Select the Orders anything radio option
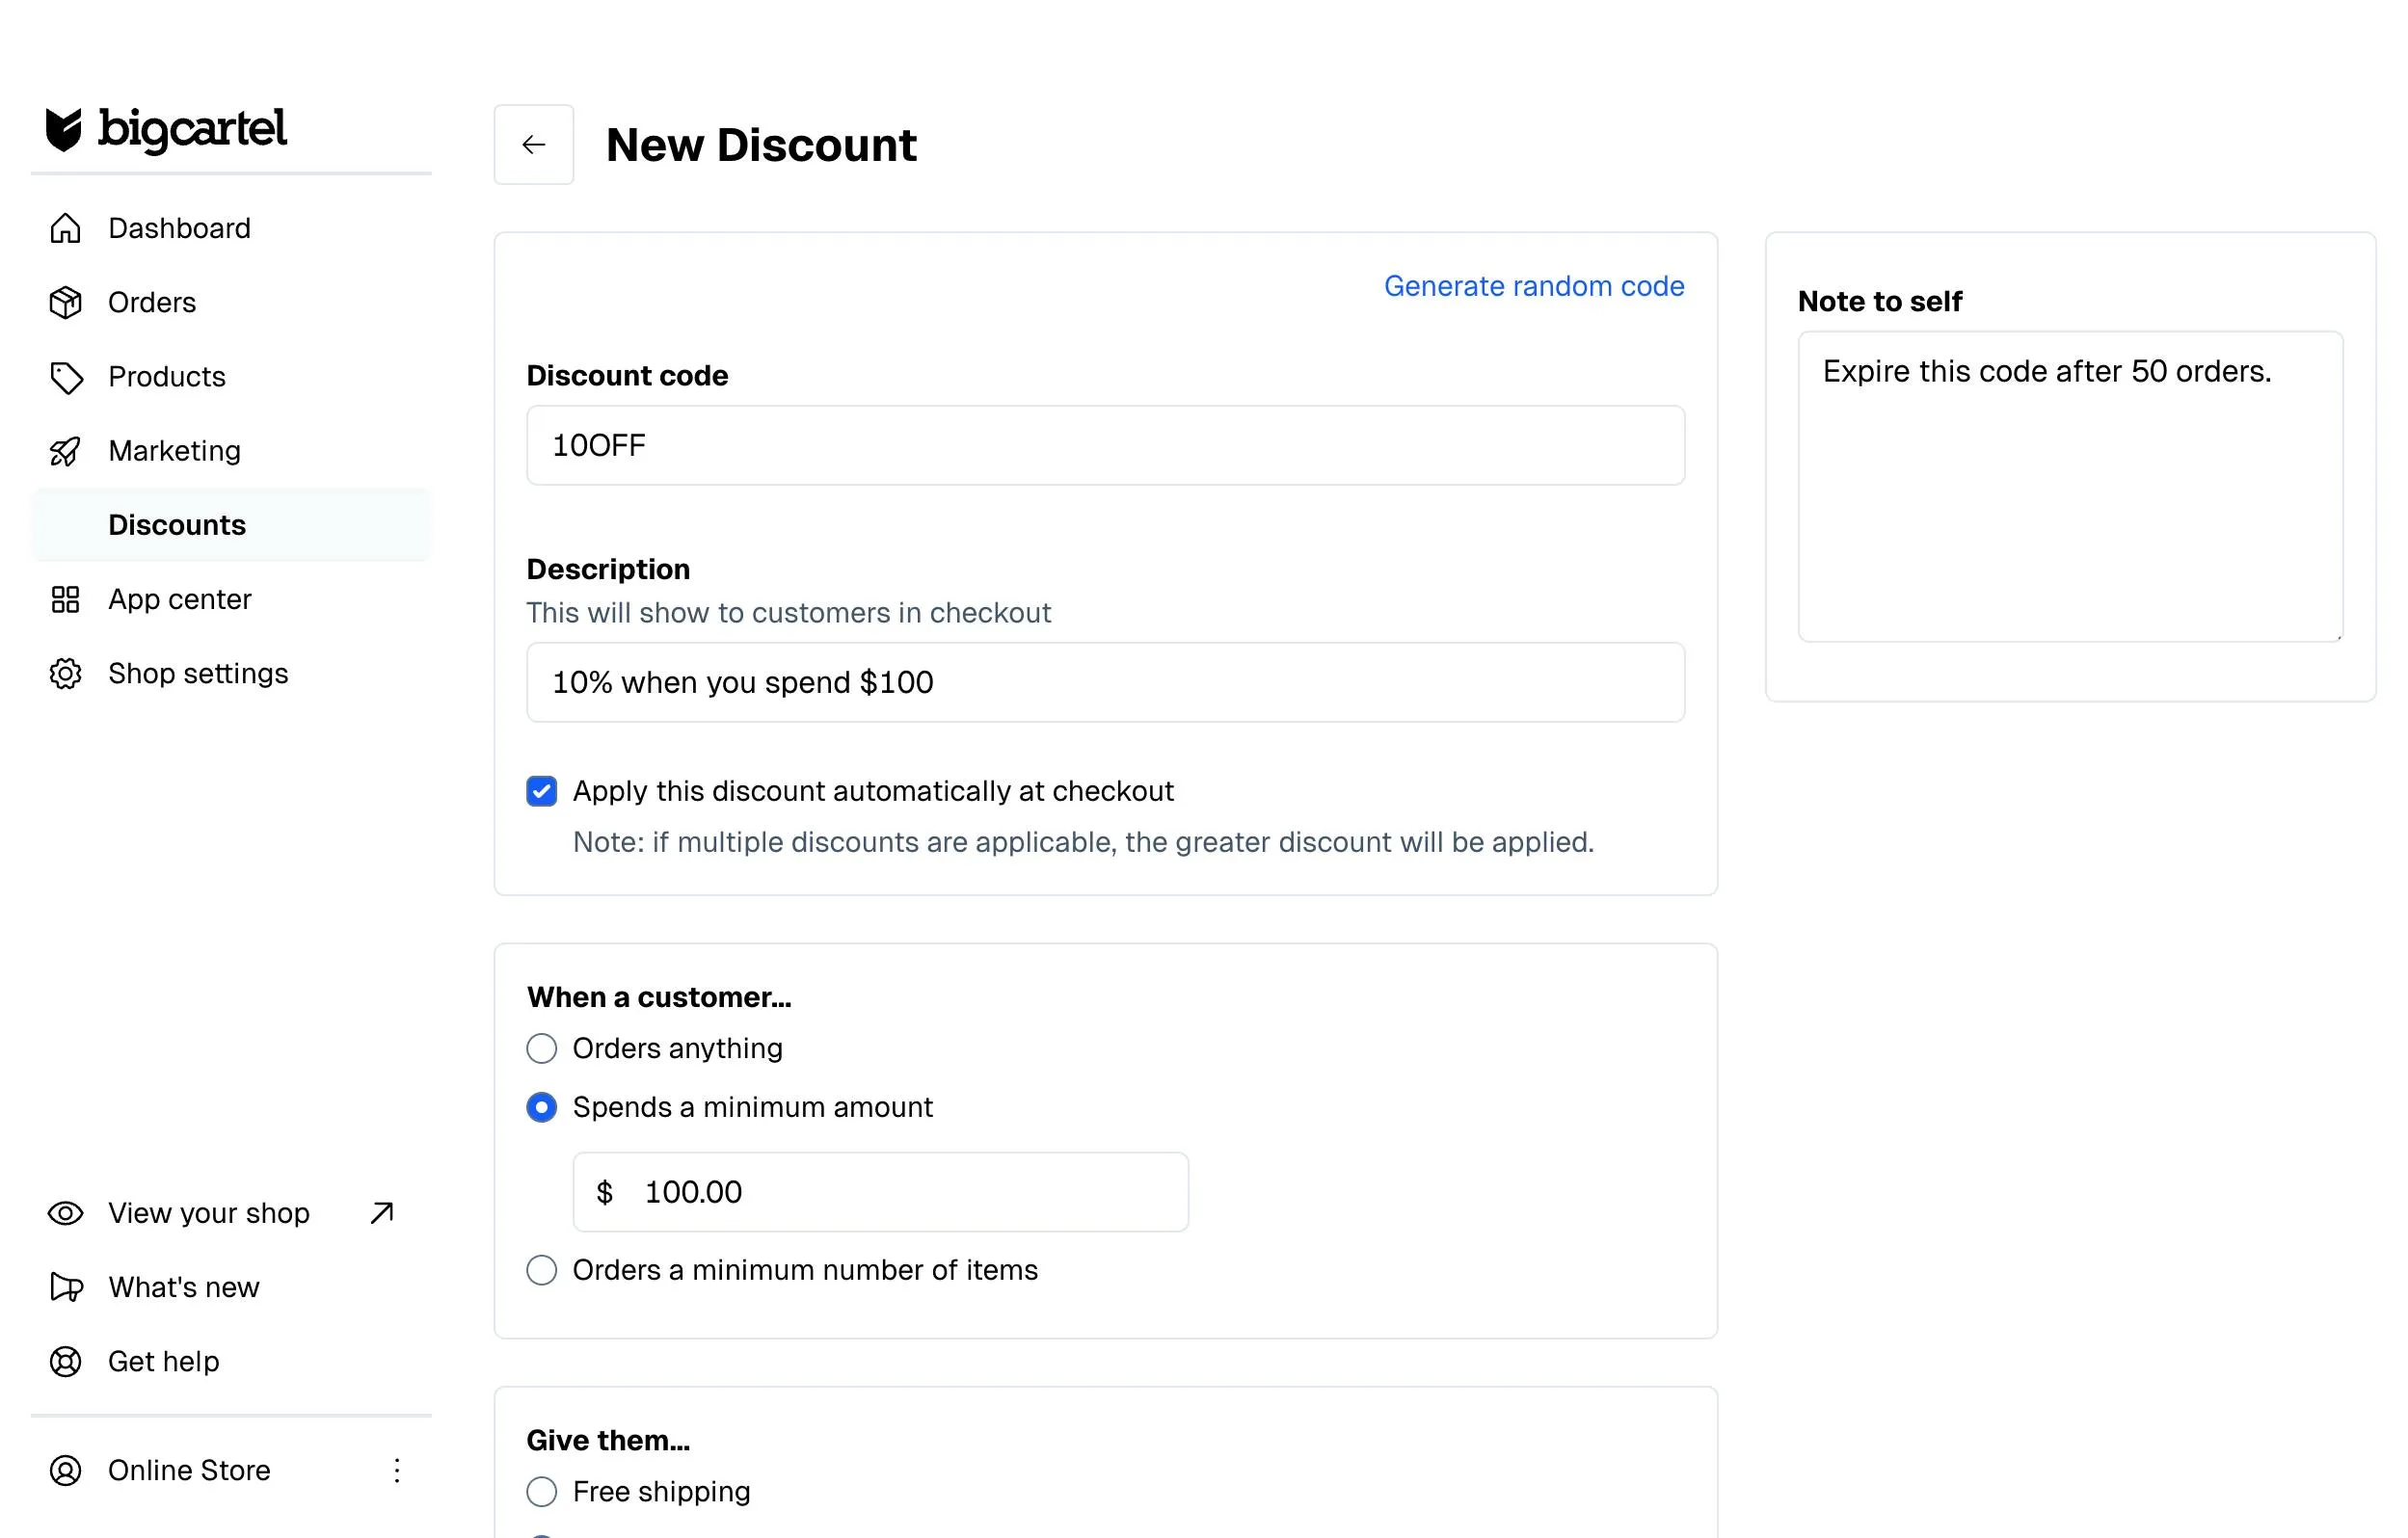2408x1538 pixels. (x=541, y=1048)
